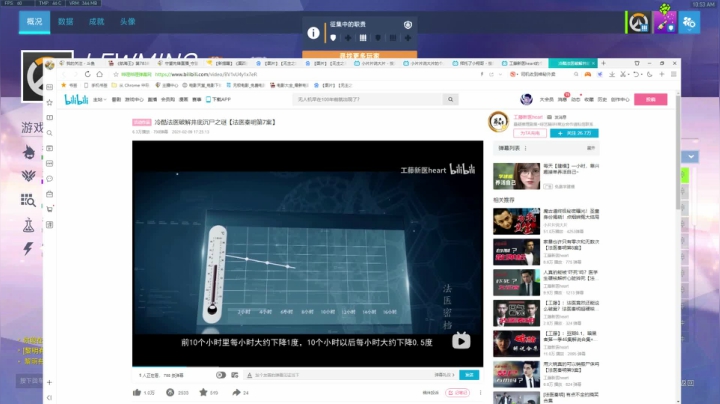The image size is (720, 404).
Task: Like the video with thumbs-up icon
Action: pyautogui.click(x=137, y=393)
